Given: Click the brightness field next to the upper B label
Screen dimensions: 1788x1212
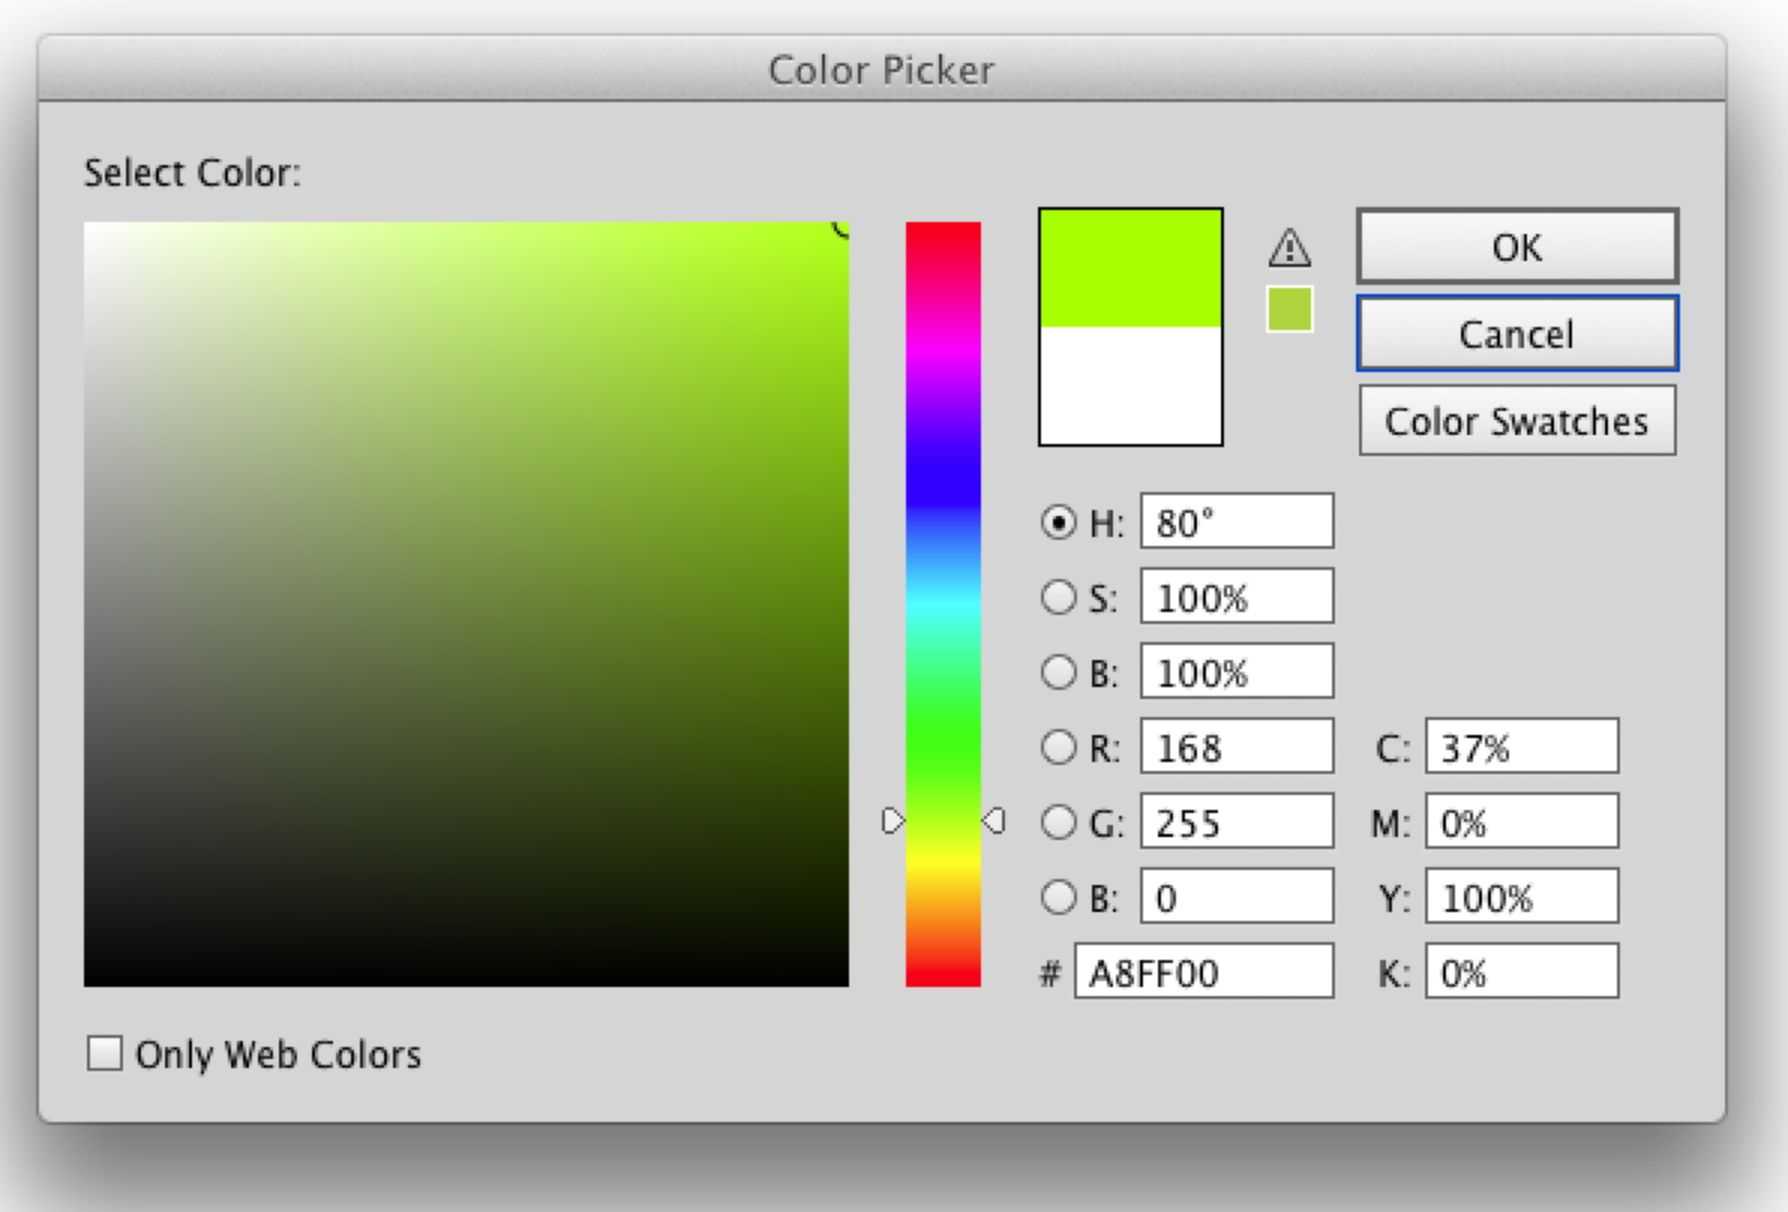Looking at the screenshot, I should point(1237,671).
